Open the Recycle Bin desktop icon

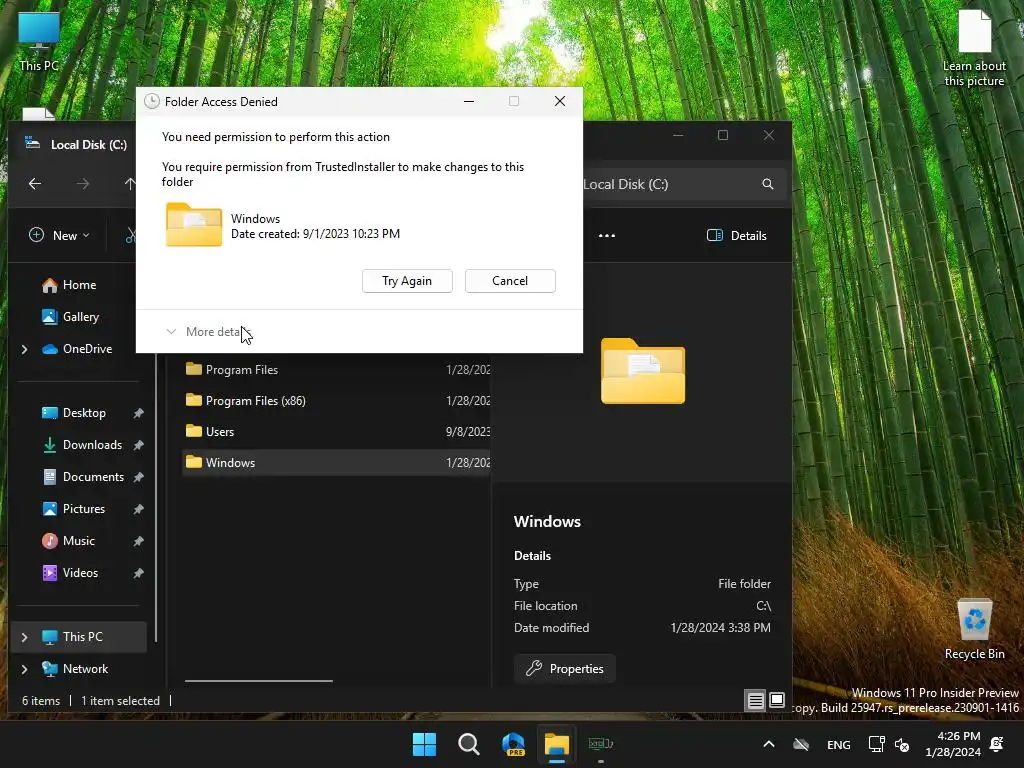pyautogui.click(x=974, y=630)
